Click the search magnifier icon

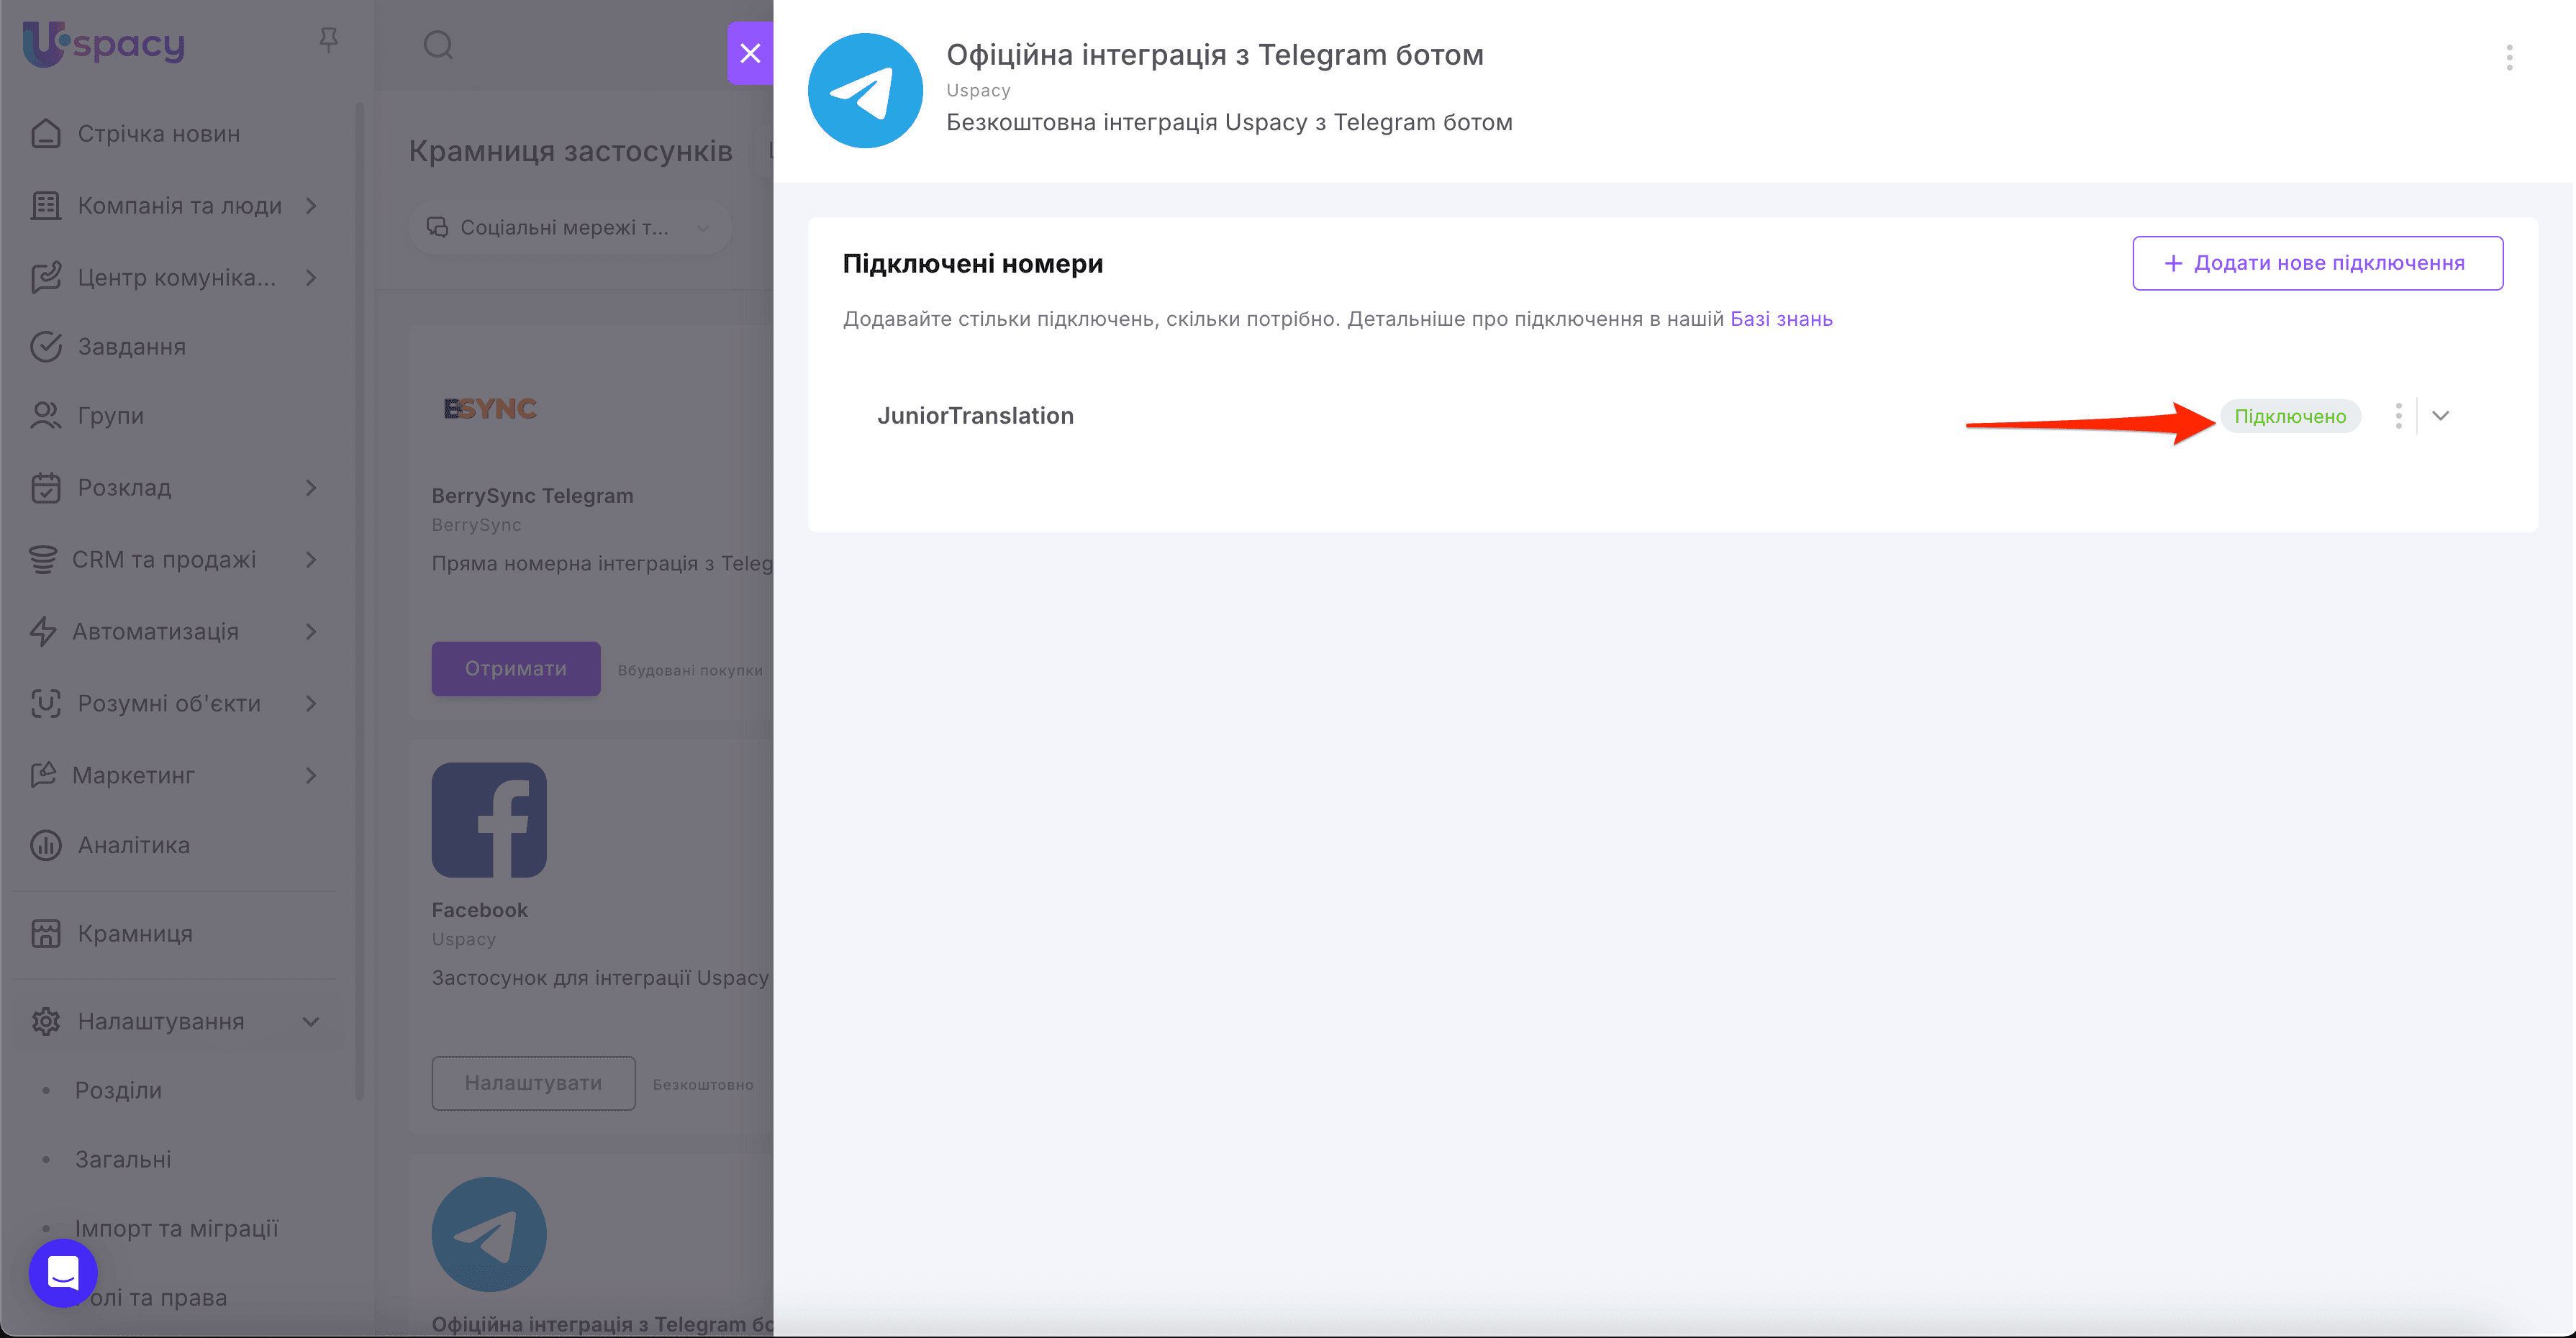coord(439,45)
